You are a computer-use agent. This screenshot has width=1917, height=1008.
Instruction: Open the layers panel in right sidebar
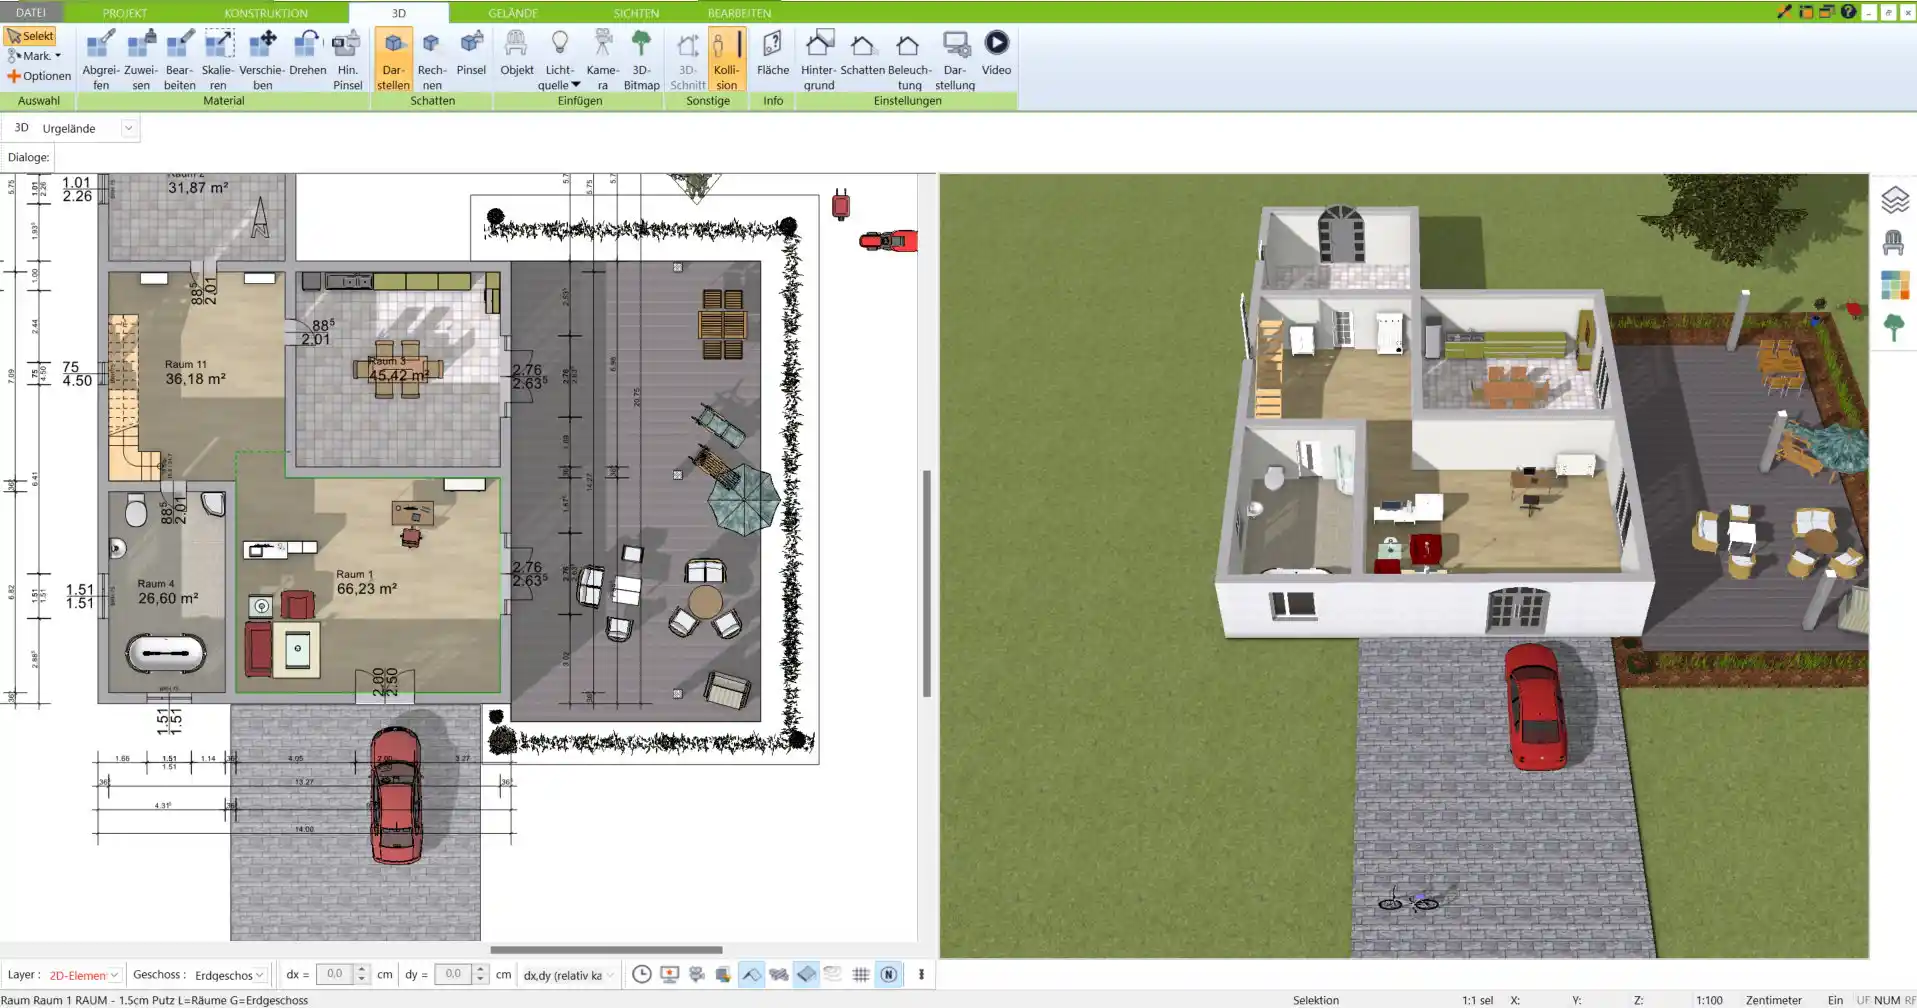(1894, 200)
